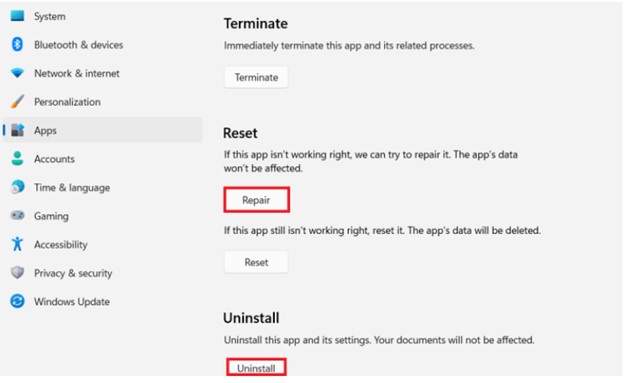624x383 pixels.
Task: Click the Personalization paintbrush icon
Action: point(17,102)
